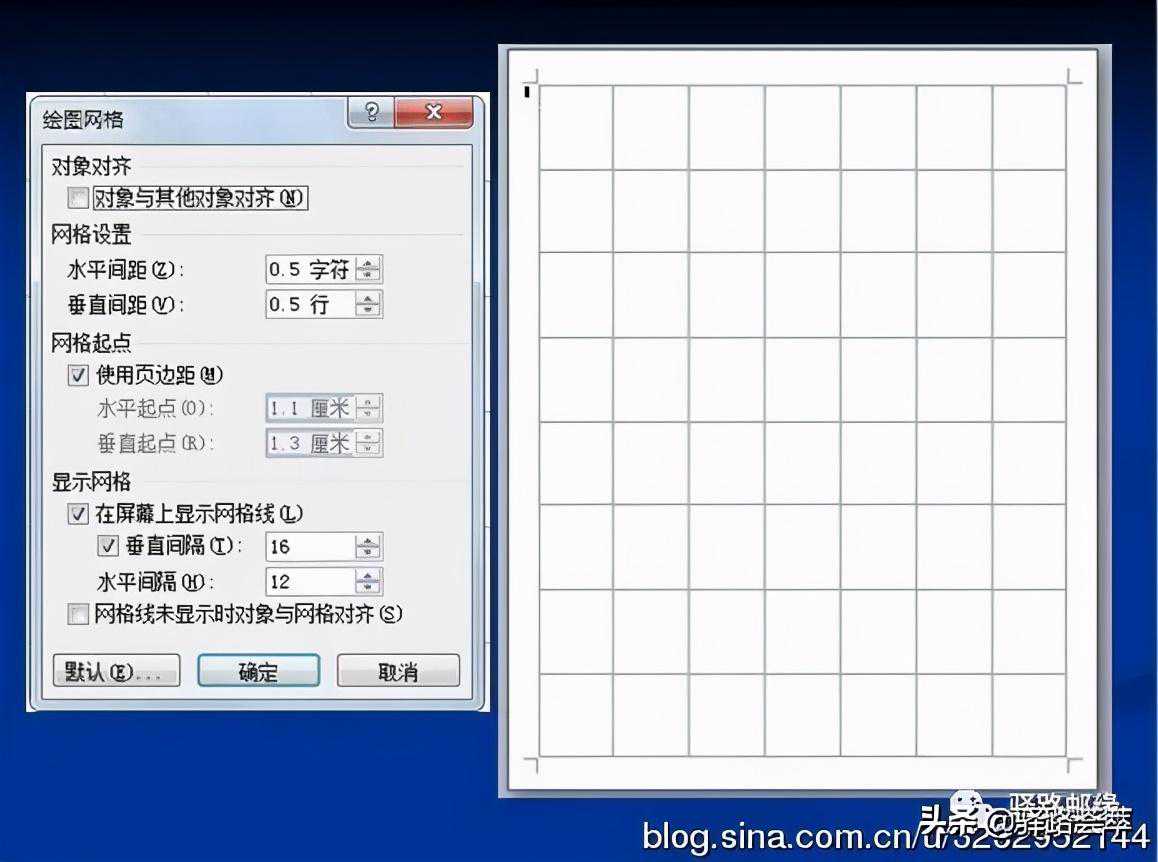Decrease 垂直间距 with down spinner arrow
This screenshot has width=1158, height=862.
[x=370, y=310]
